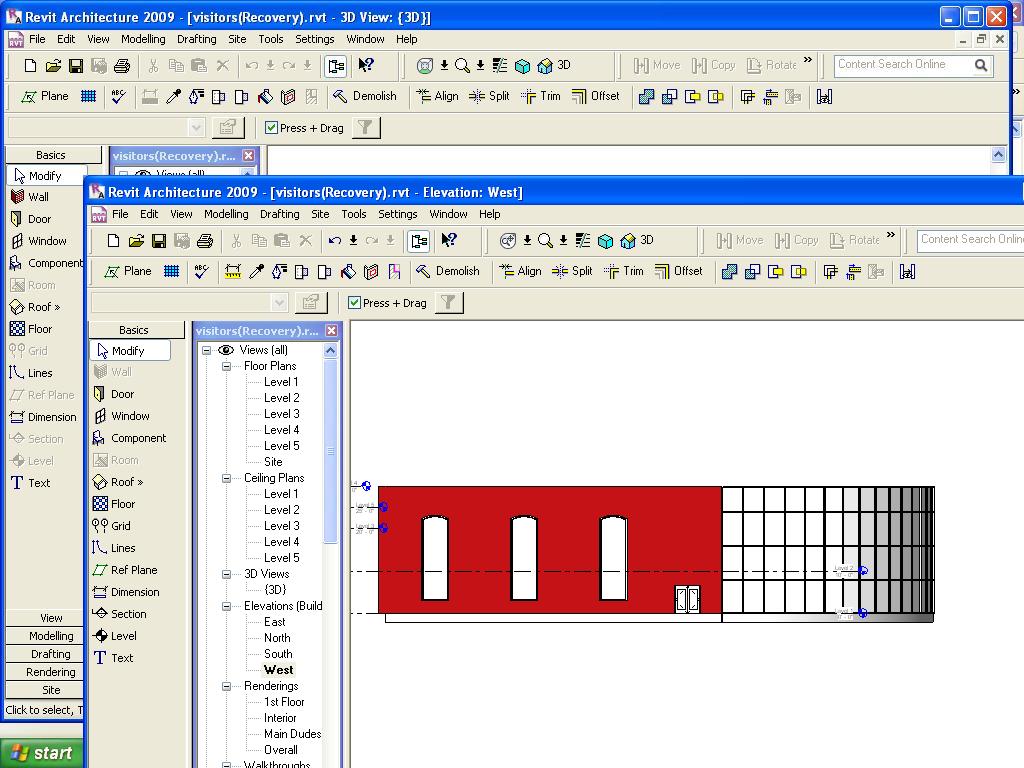Open Site menu in front window

tap(320, 214)
